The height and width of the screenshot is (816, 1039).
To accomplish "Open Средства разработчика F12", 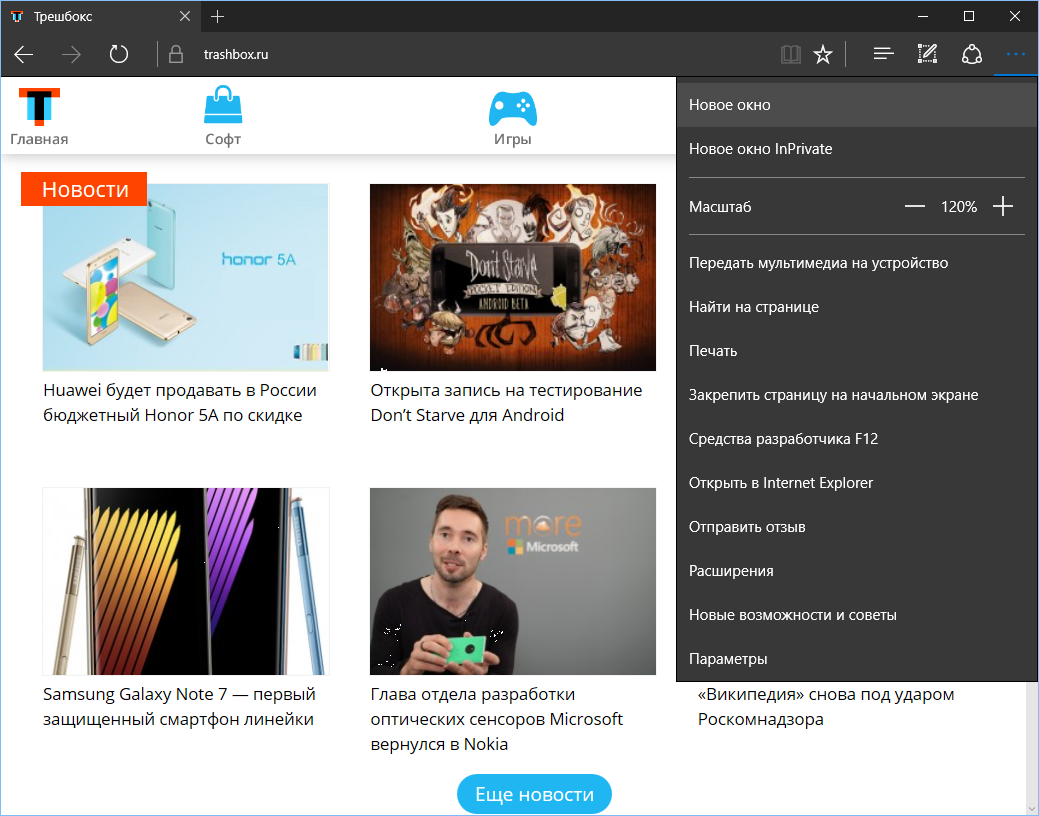I will [x=857, y=438].
